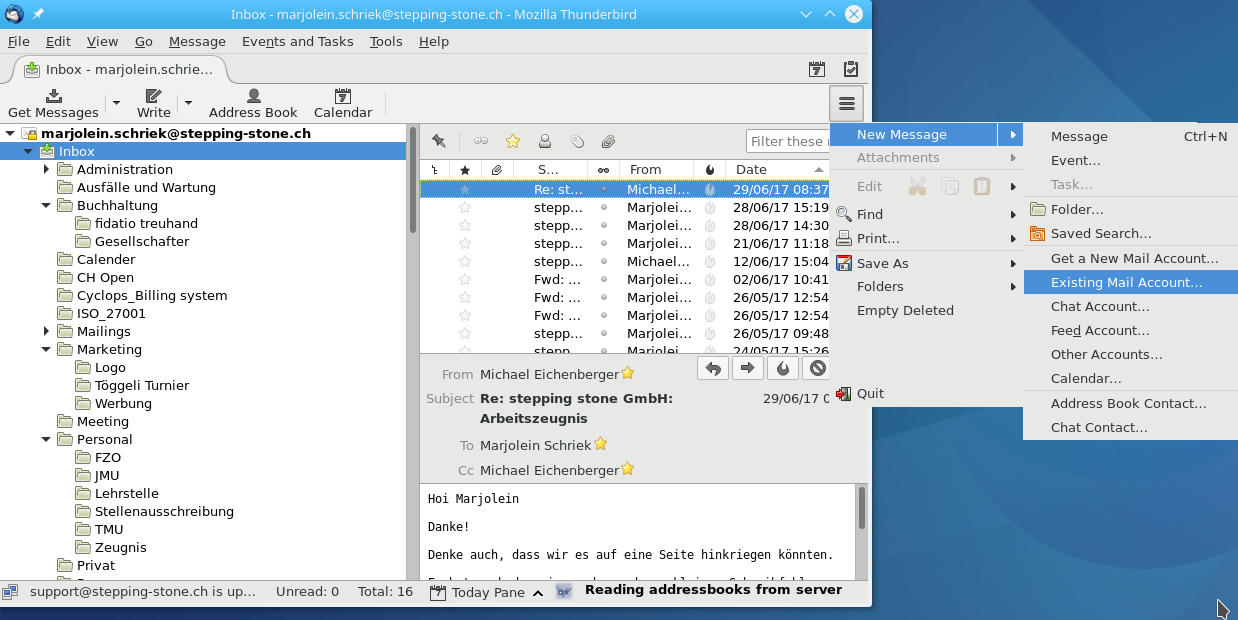Open the Write button dropdown arrow
This screenshot has width=1238, height=620.
(x=188, y=103)
